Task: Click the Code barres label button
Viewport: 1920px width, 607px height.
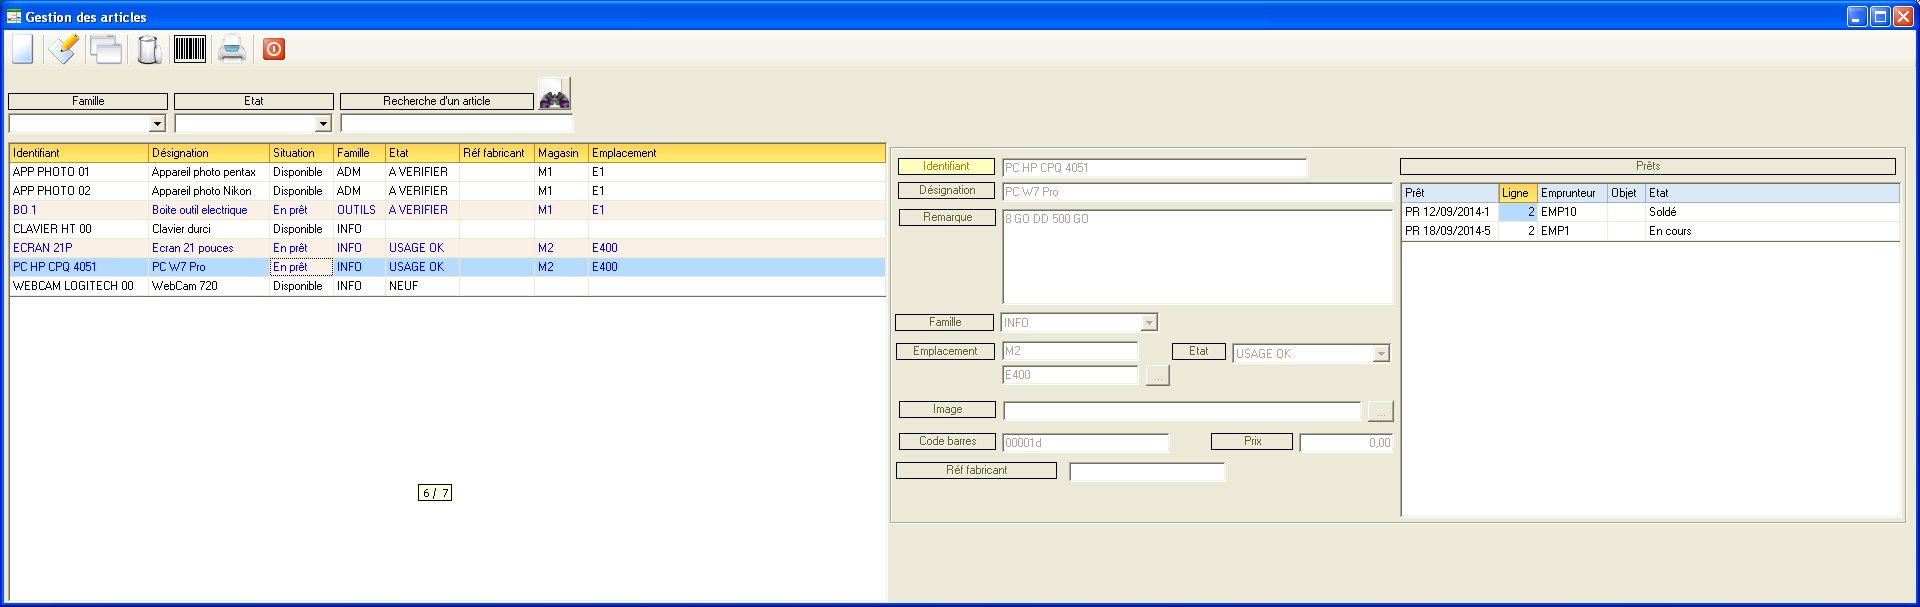Action: click(947, 441)
